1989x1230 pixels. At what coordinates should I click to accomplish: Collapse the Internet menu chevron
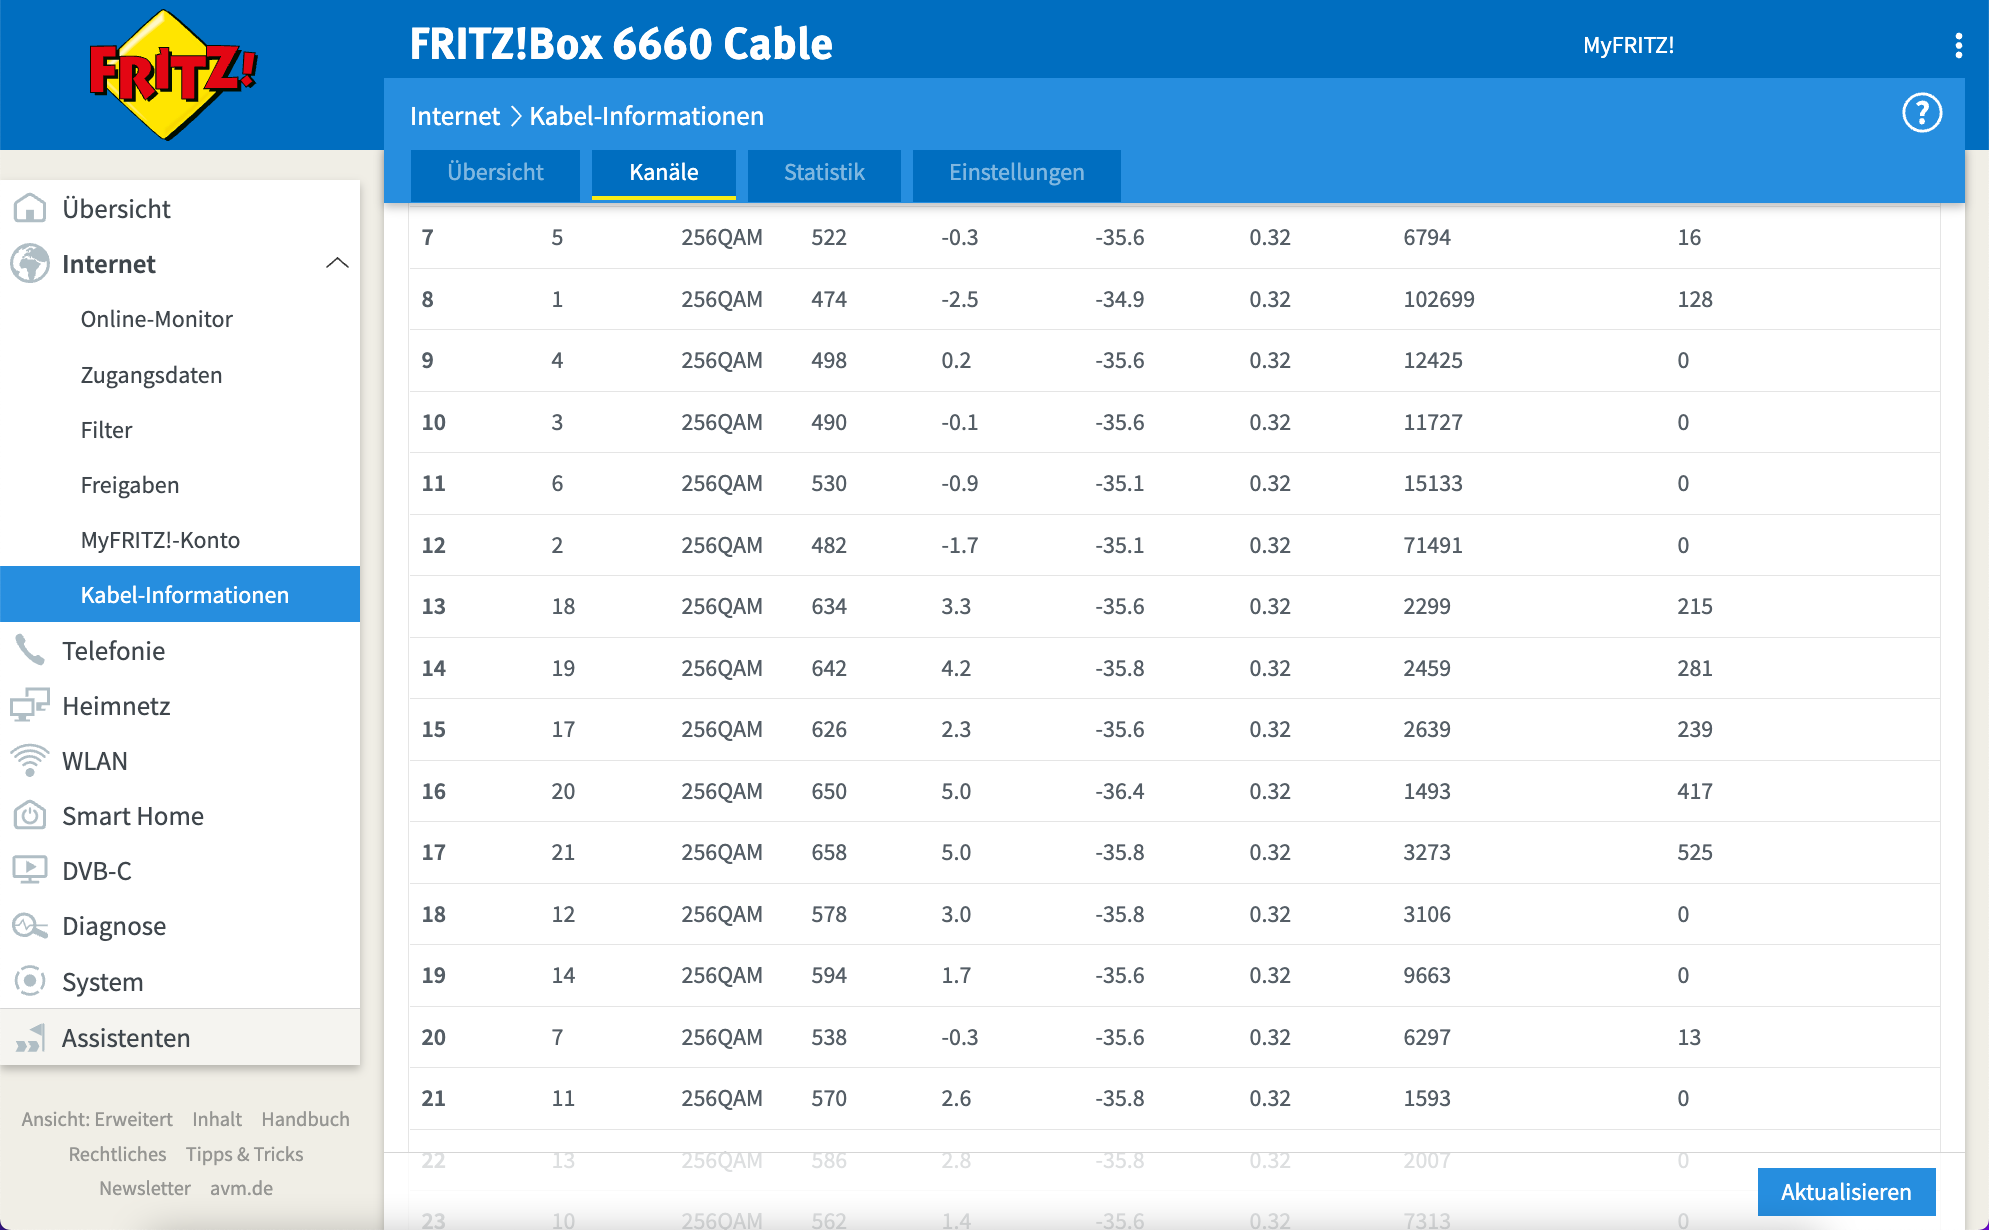coord(337,263)
